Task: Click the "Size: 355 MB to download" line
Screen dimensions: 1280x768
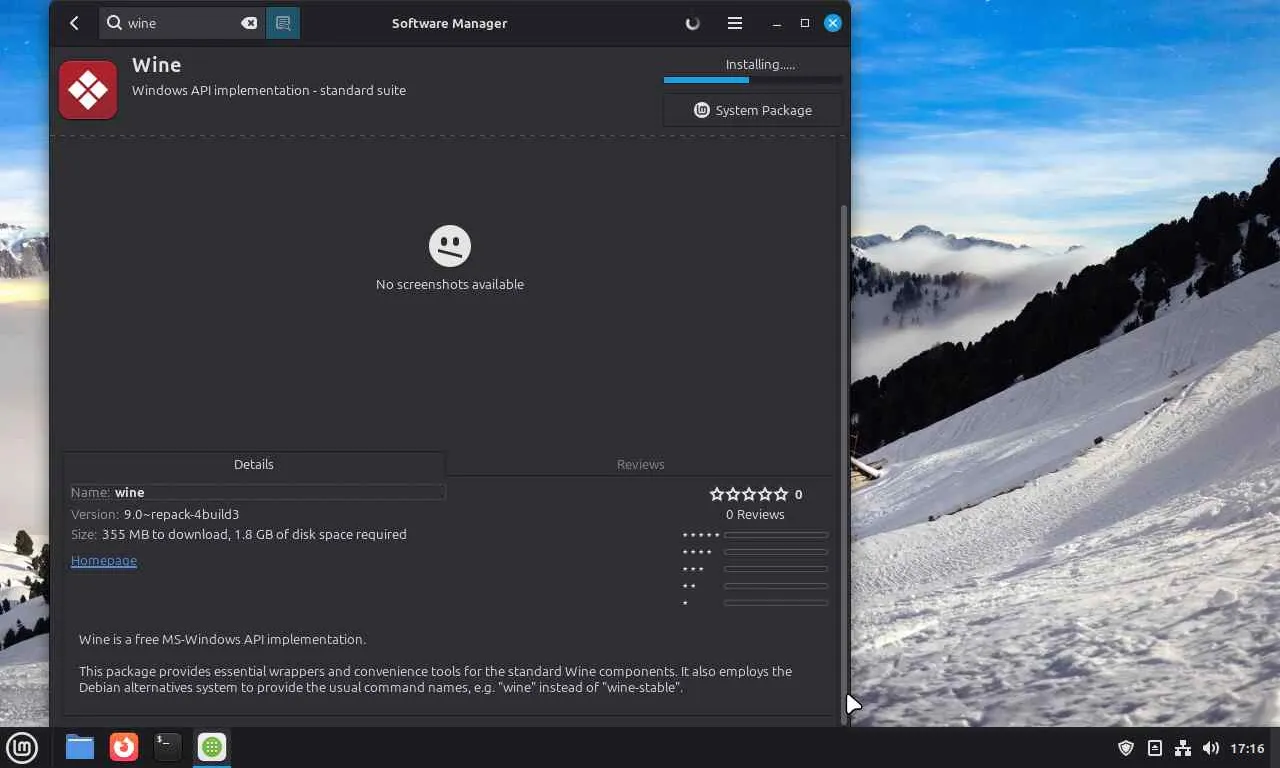Action: point(239,534)
